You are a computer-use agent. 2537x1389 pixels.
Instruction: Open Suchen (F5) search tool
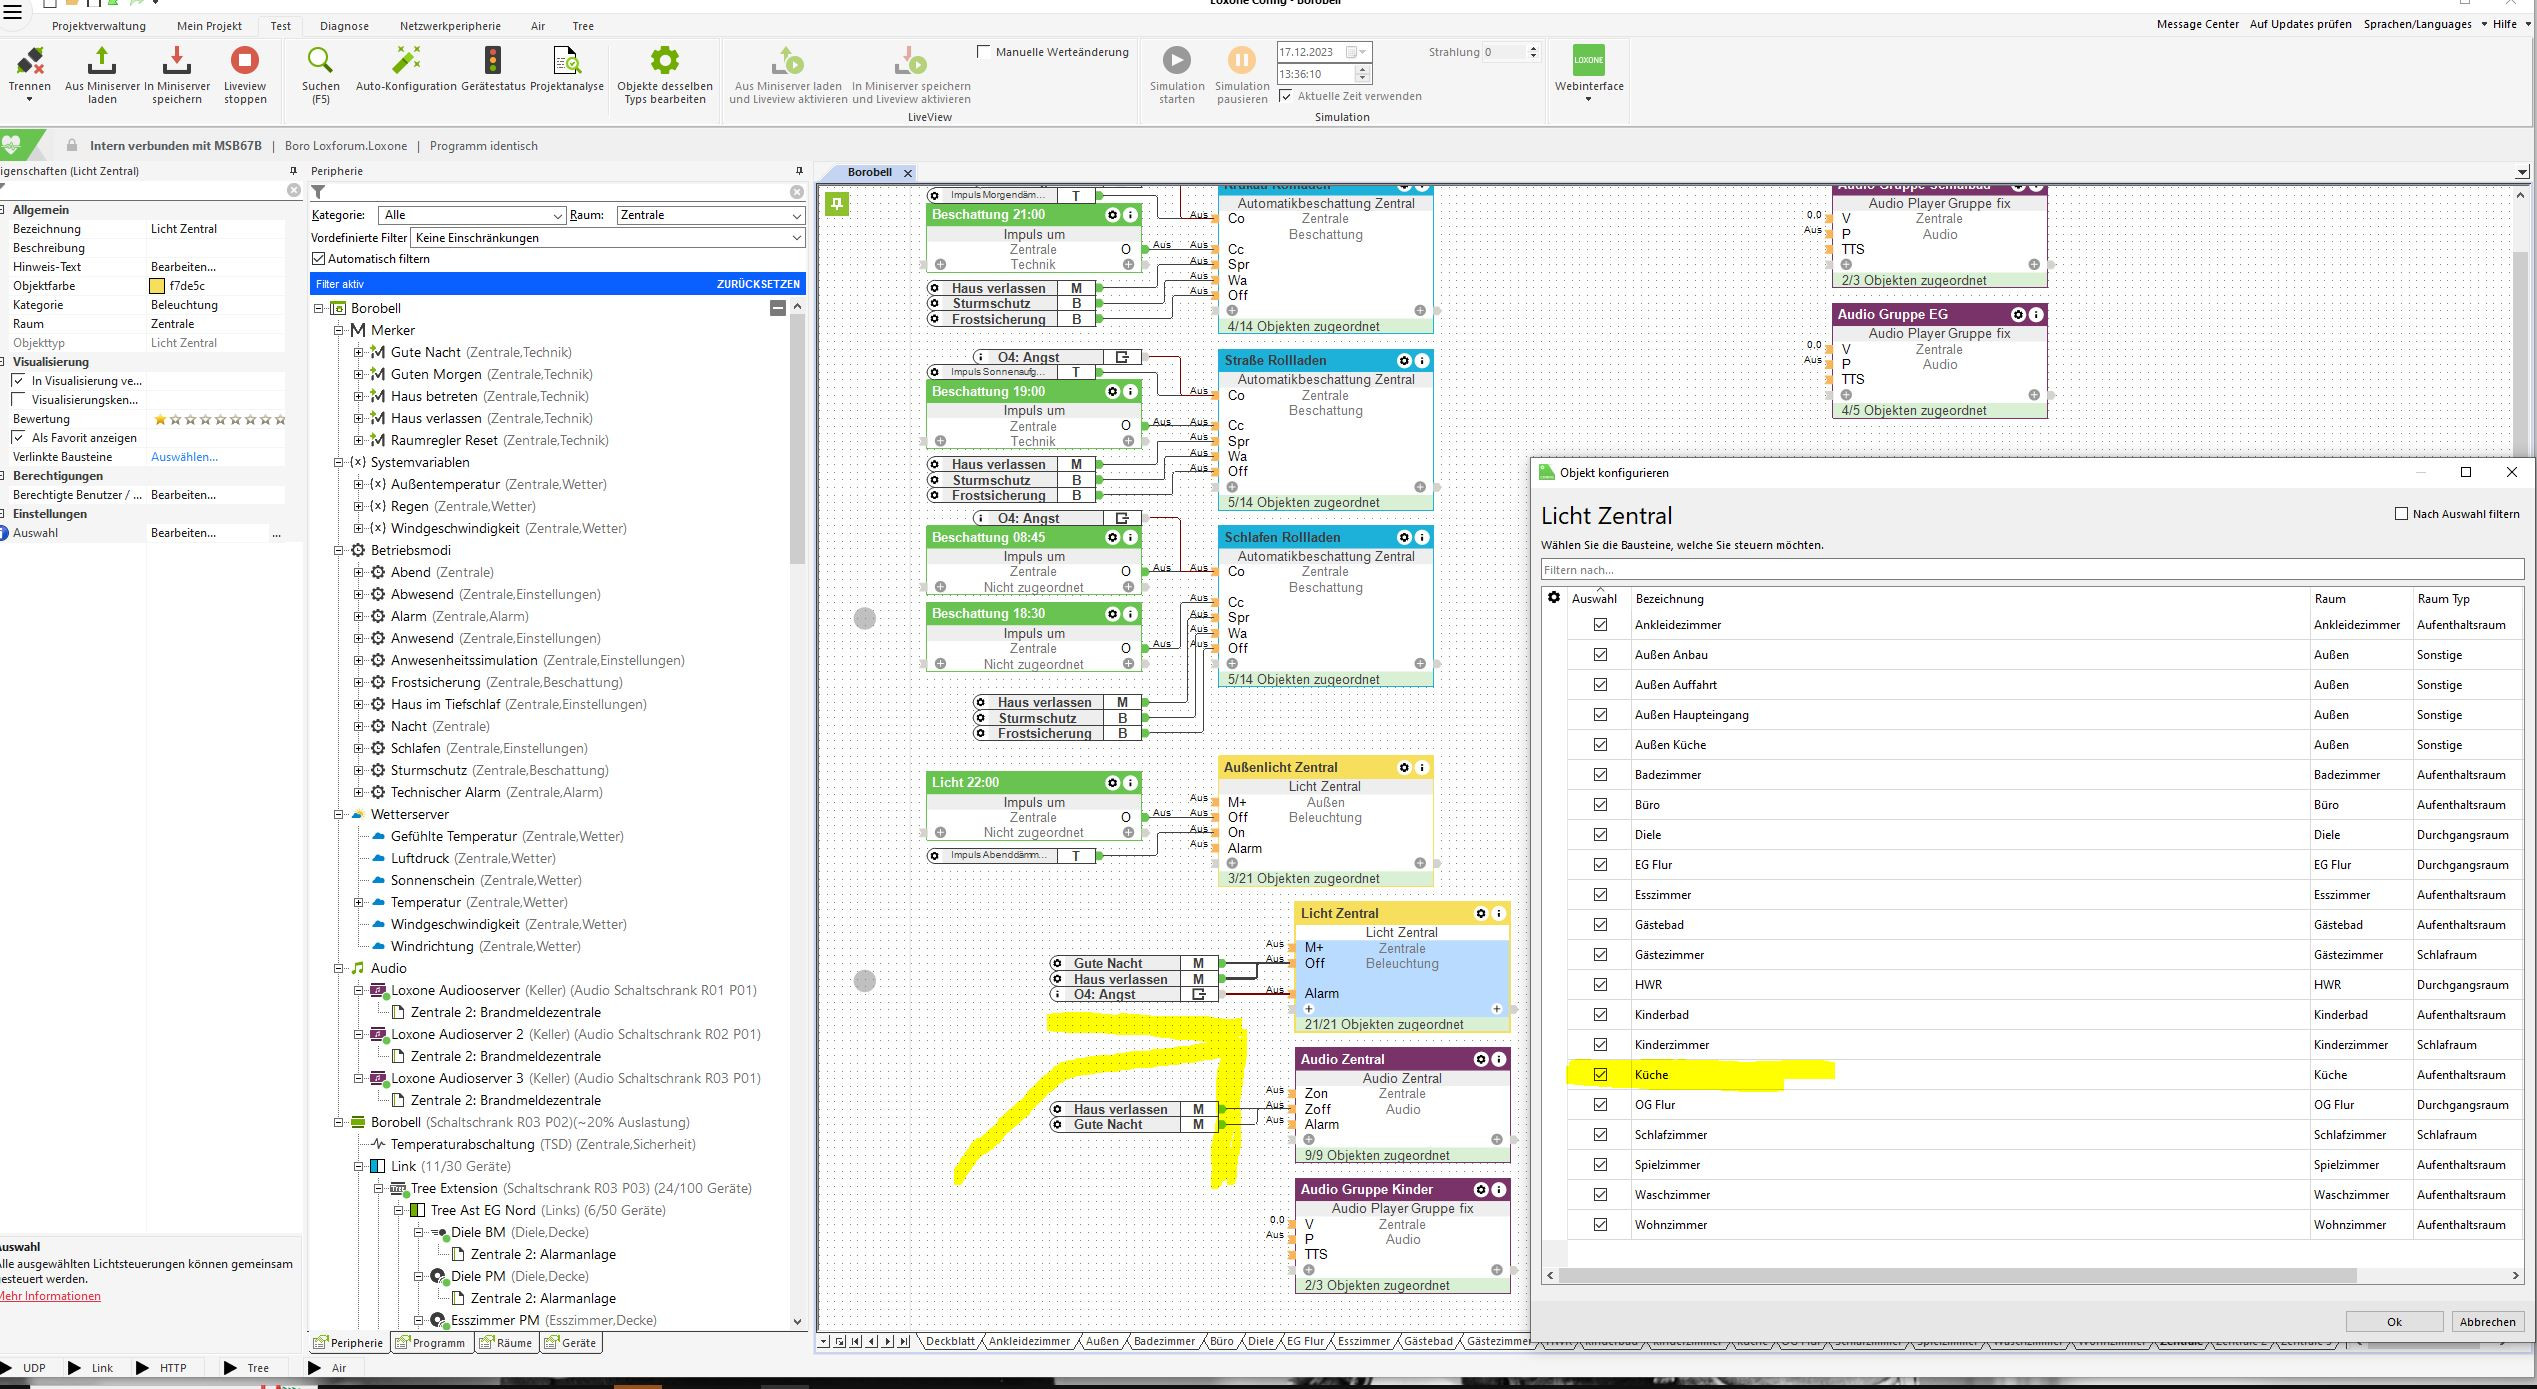click(320, 62)
